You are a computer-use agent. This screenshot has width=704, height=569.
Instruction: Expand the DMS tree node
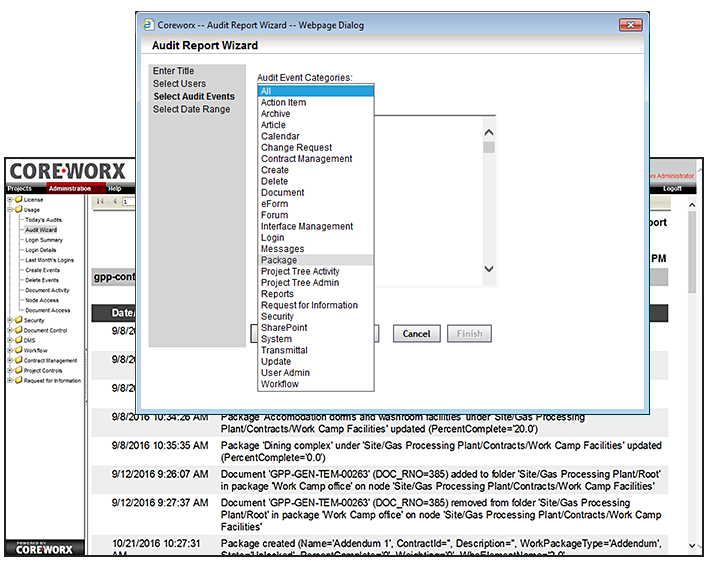[9, 340]
